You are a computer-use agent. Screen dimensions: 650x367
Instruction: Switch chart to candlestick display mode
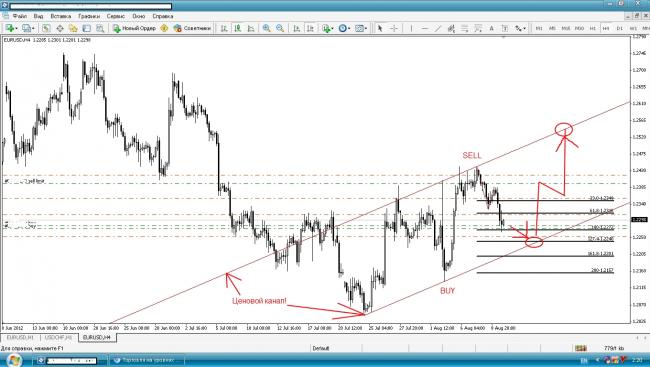238,28
